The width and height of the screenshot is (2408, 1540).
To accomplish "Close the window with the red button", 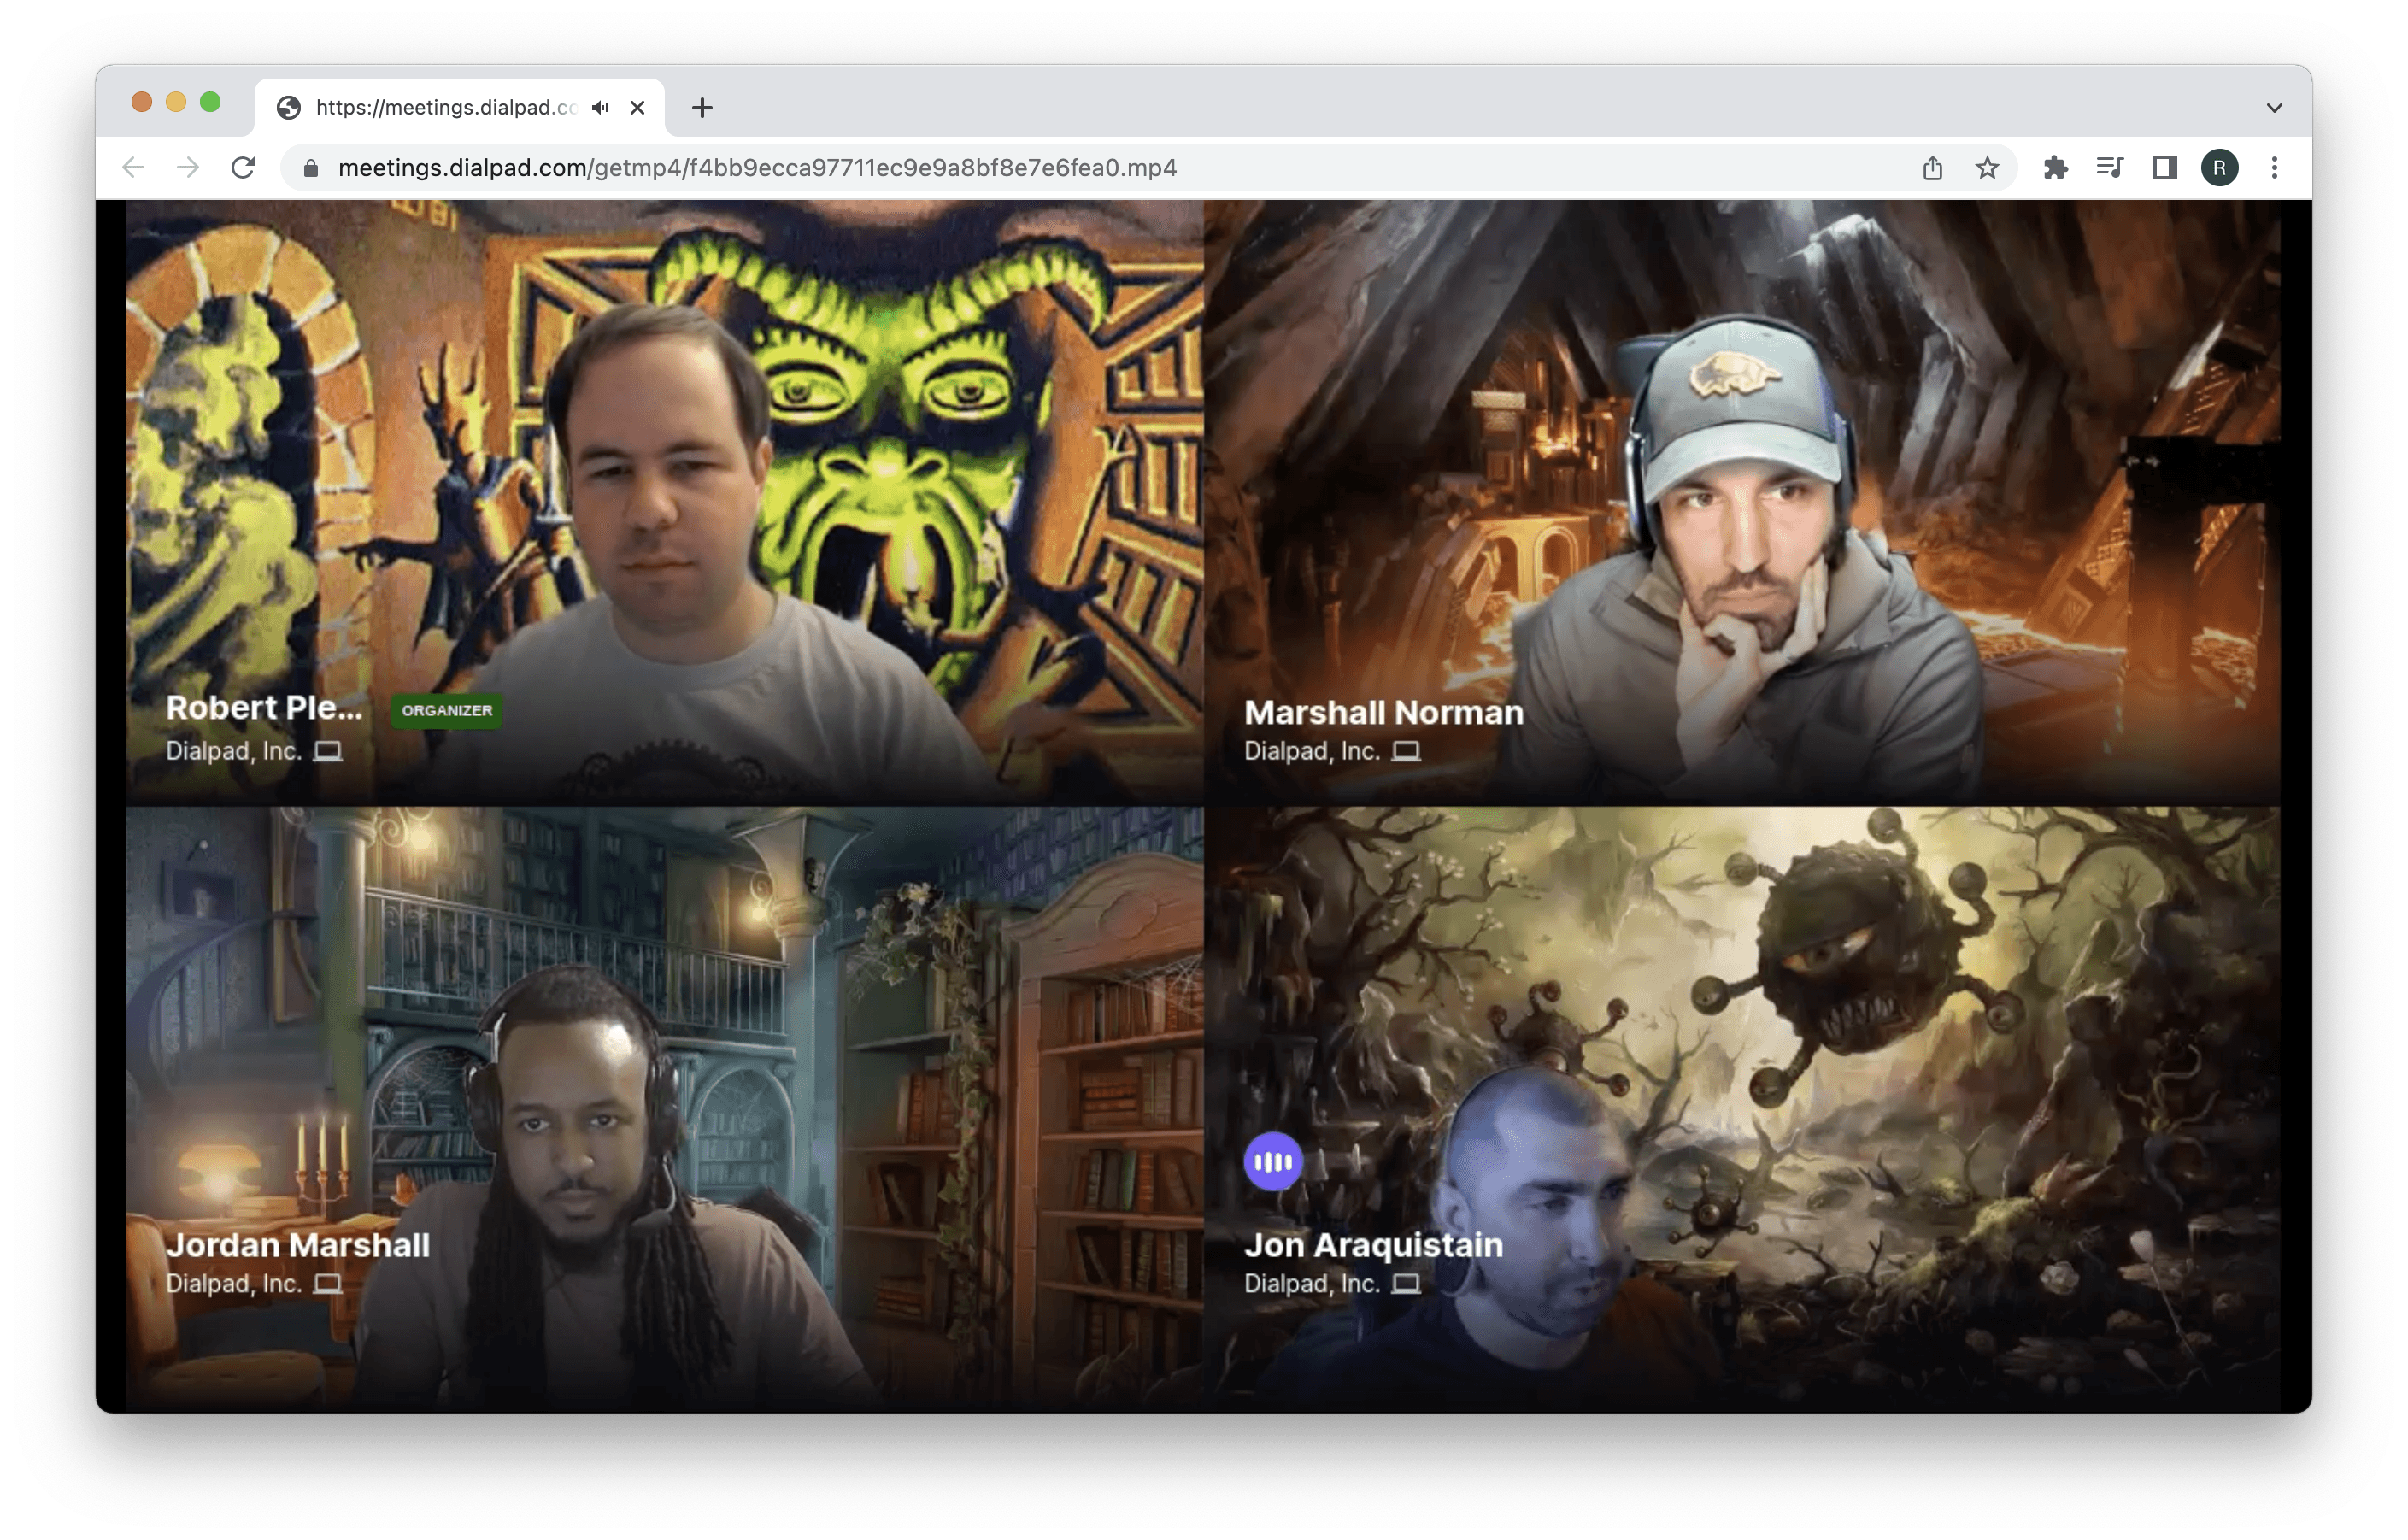I will click(x=142, y=102).
